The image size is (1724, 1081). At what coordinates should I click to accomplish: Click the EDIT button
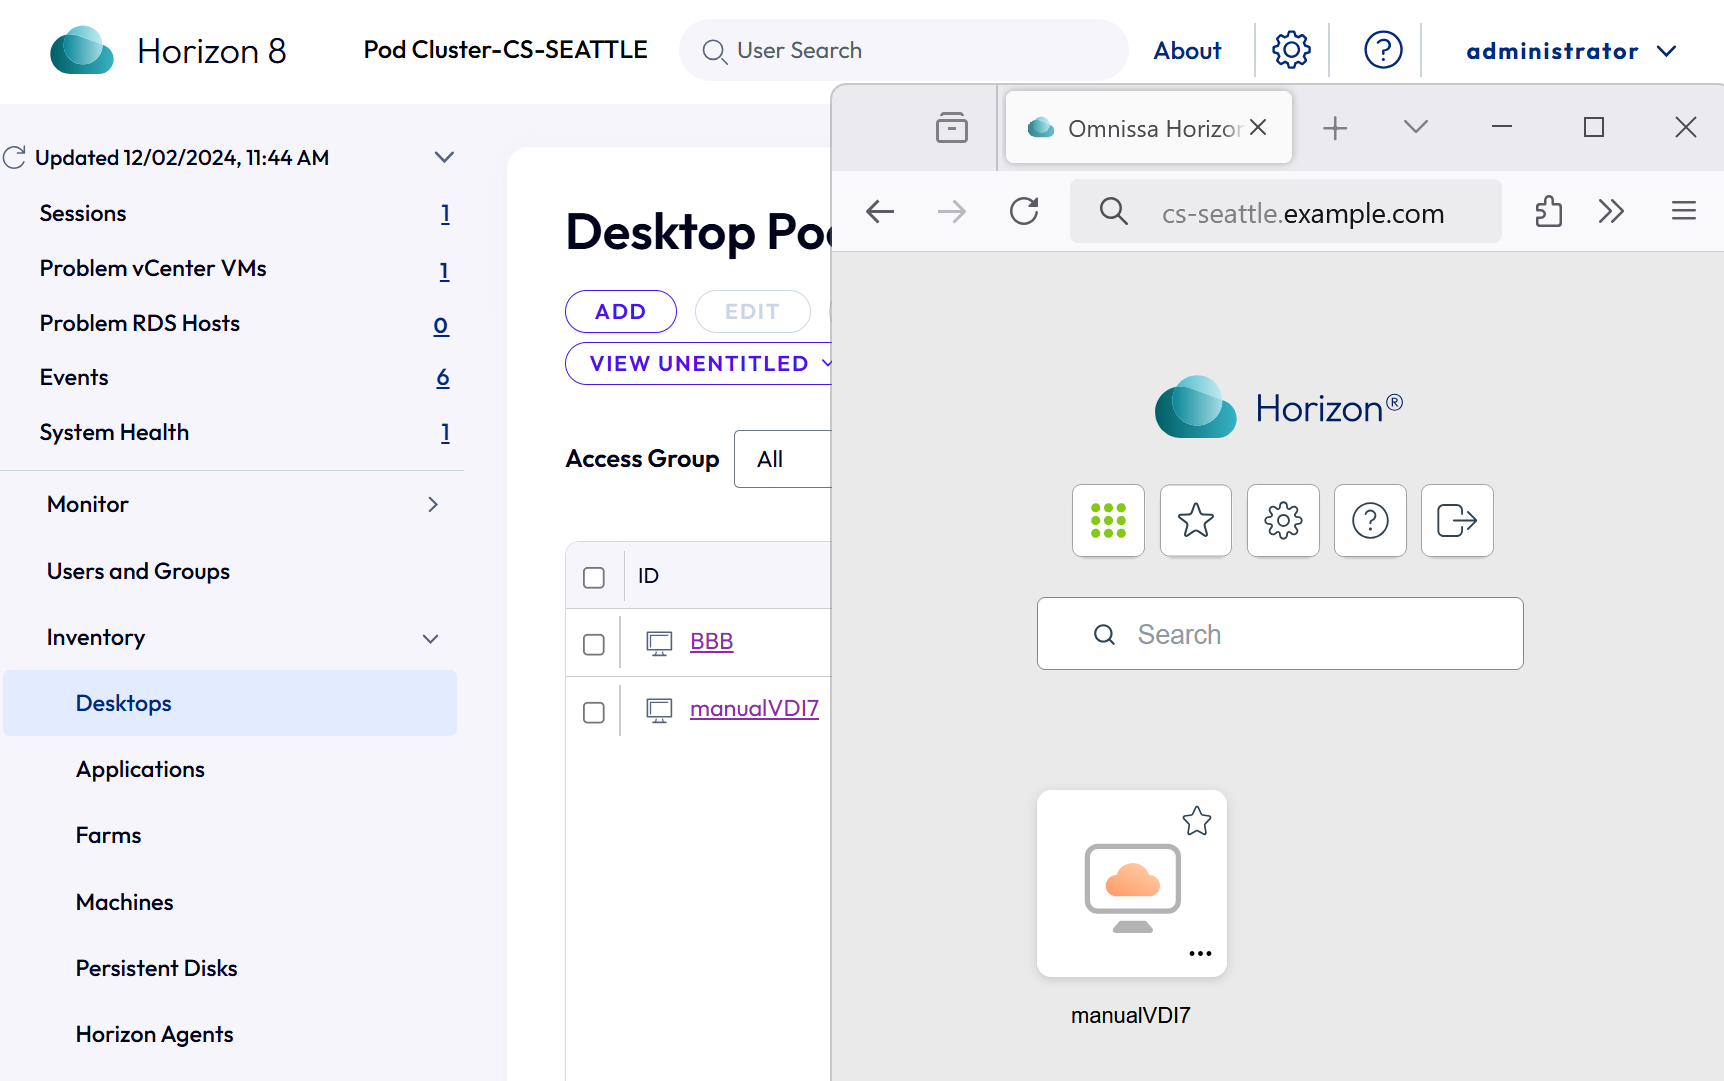pyautogui.click(x=752, y=311)
